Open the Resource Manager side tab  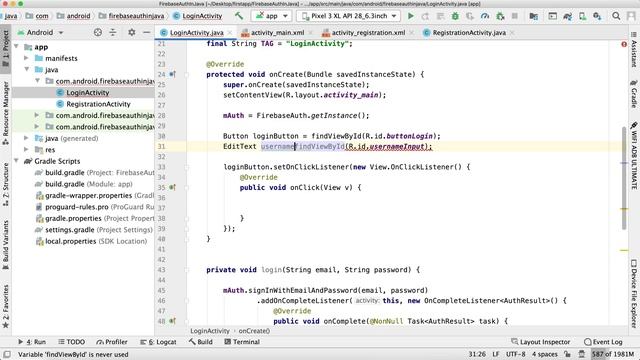(x=5, y=113)
